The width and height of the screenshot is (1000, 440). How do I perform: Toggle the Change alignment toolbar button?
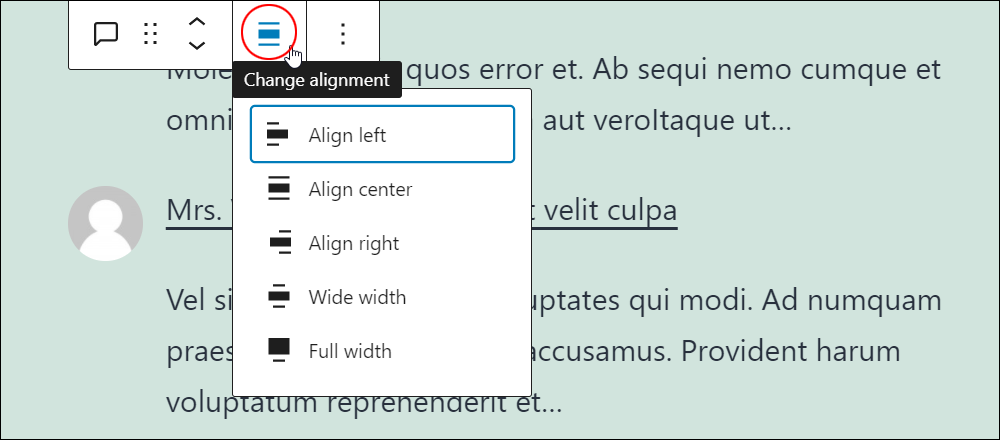269,33
